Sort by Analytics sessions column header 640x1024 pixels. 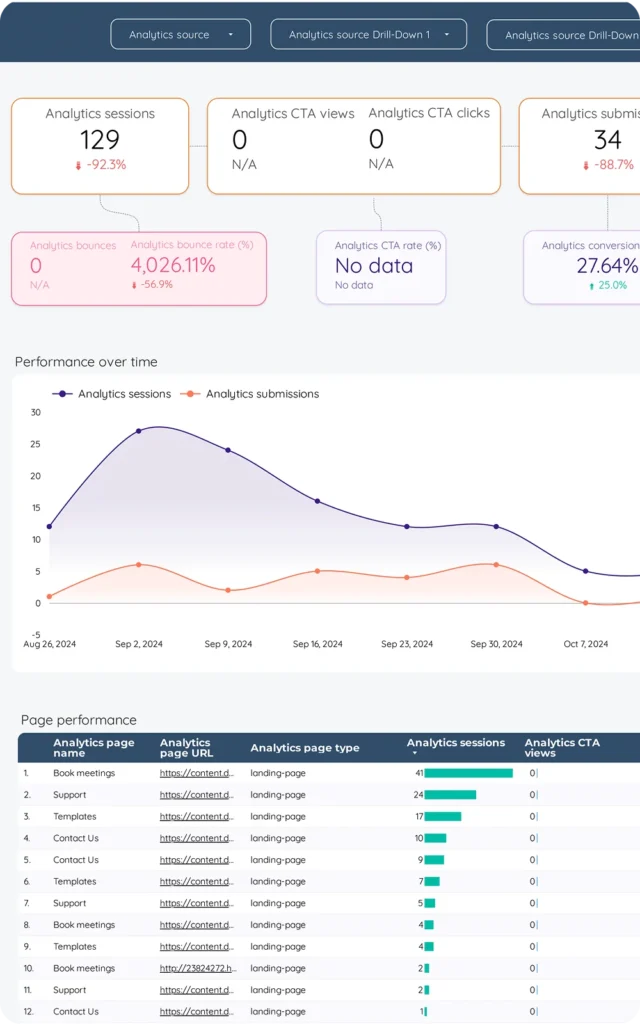456,743
